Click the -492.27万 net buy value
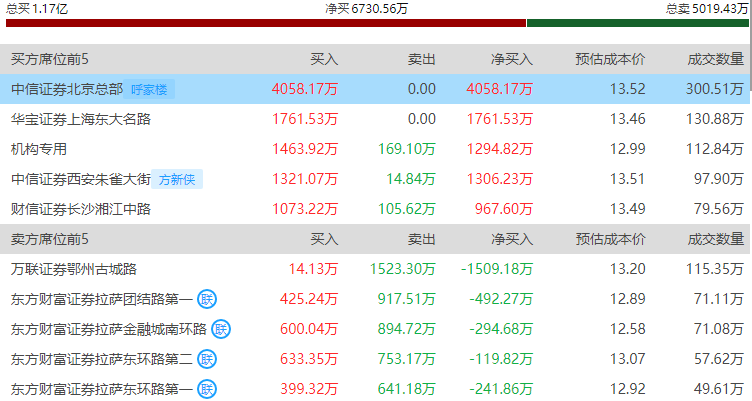 pyautogui.click(x=501, y=299)
